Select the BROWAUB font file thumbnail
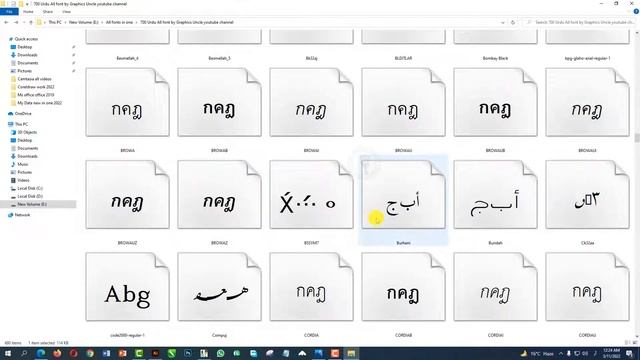The height and width of the screenshot is (360, 640). [496, 102]
